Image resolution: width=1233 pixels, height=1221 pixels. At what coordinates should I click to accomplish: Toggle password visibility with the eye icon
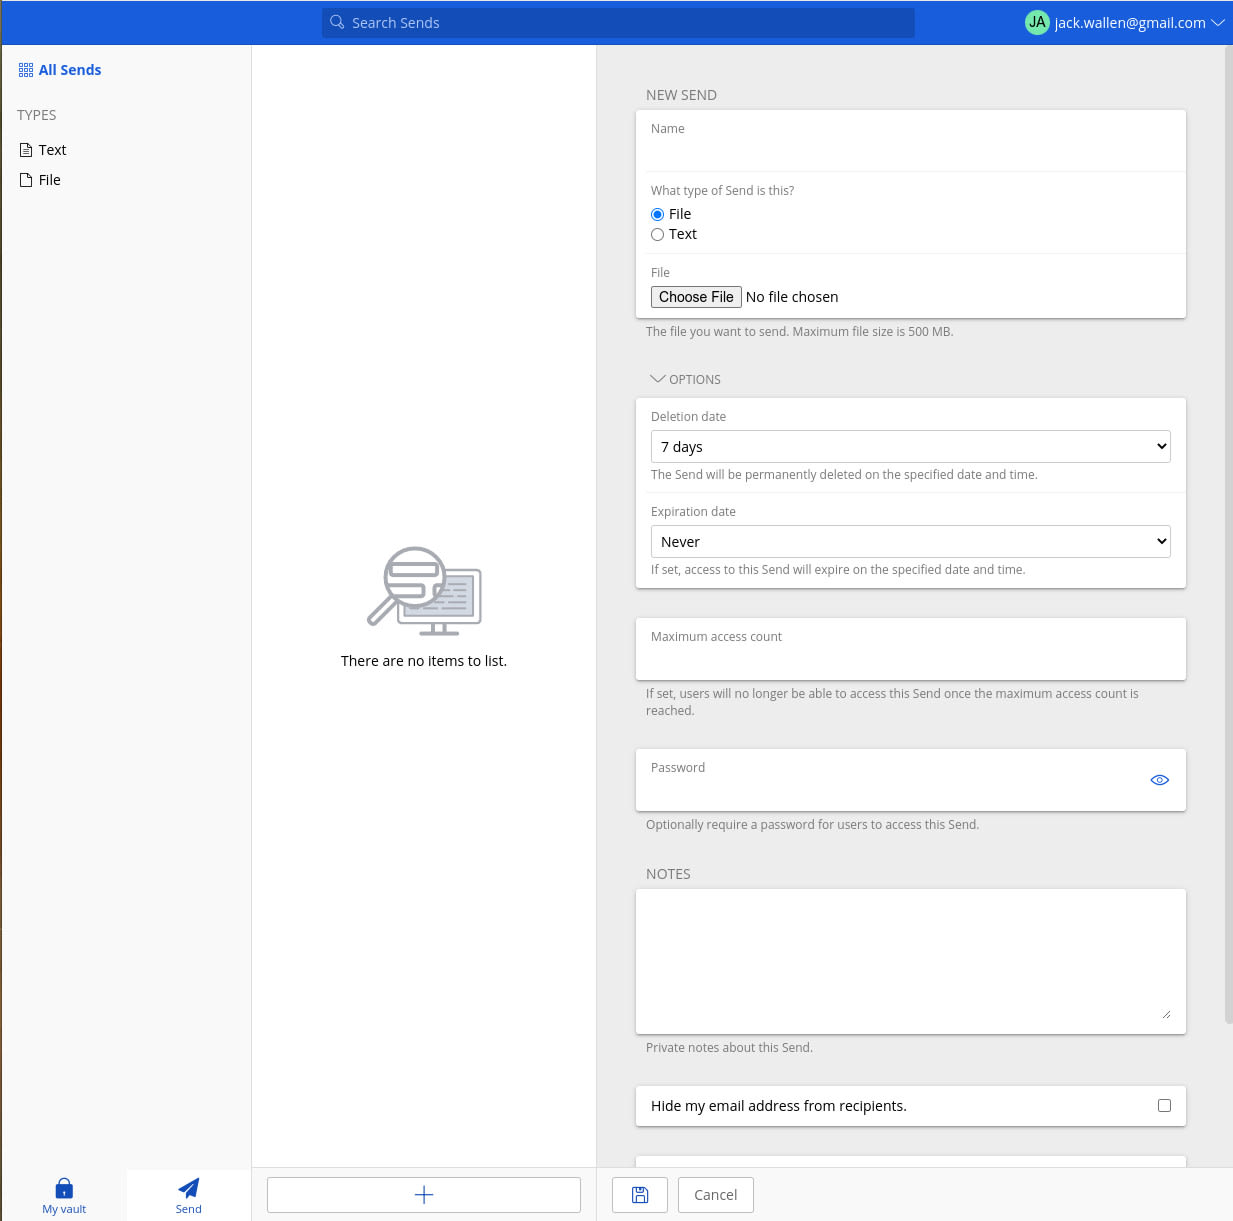click(x=1159, y=779)
